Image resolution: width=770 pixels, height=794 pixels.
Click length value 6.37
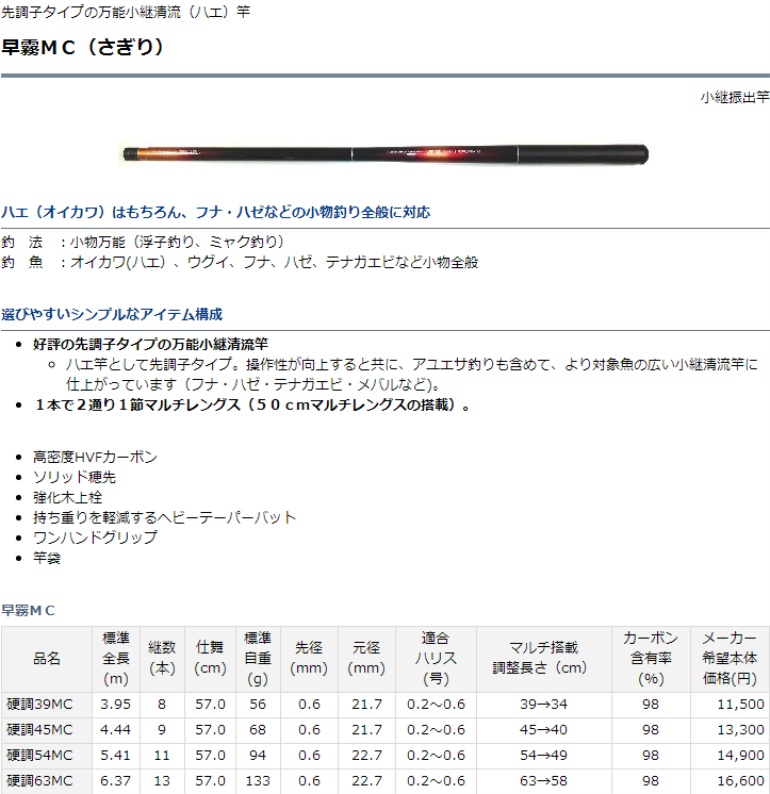(x=115, y=781)
